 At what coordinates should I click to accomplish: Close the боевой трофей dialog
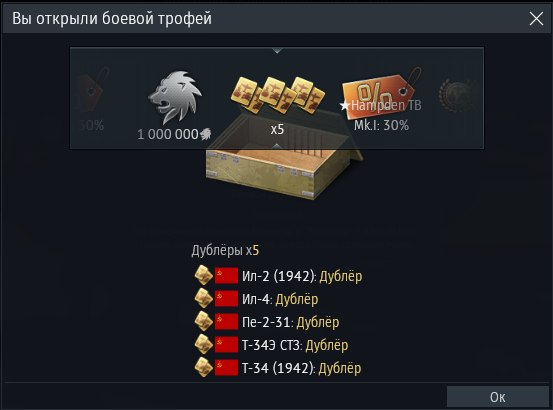click(x=536, y=18)
